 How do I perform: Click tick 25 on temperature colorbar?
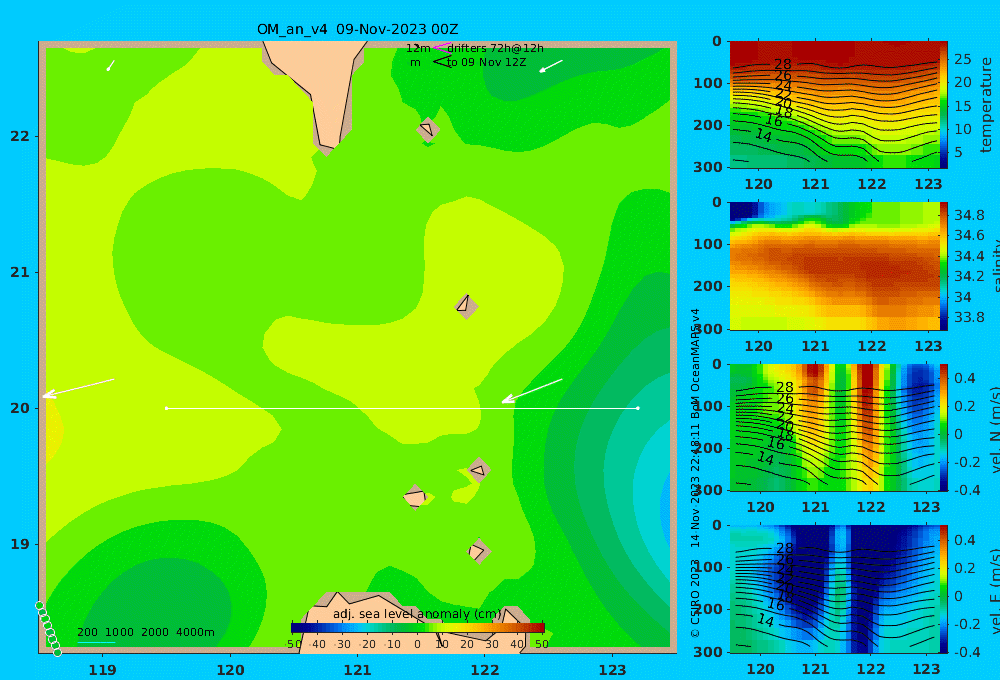[963, 59]
